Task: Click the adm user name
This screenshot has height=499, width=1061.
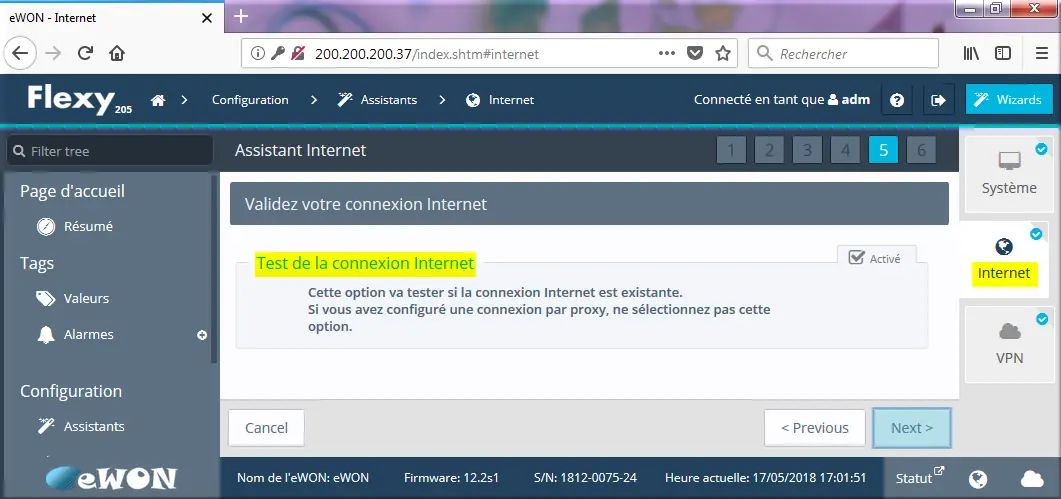Action: (x=855, y=100)
